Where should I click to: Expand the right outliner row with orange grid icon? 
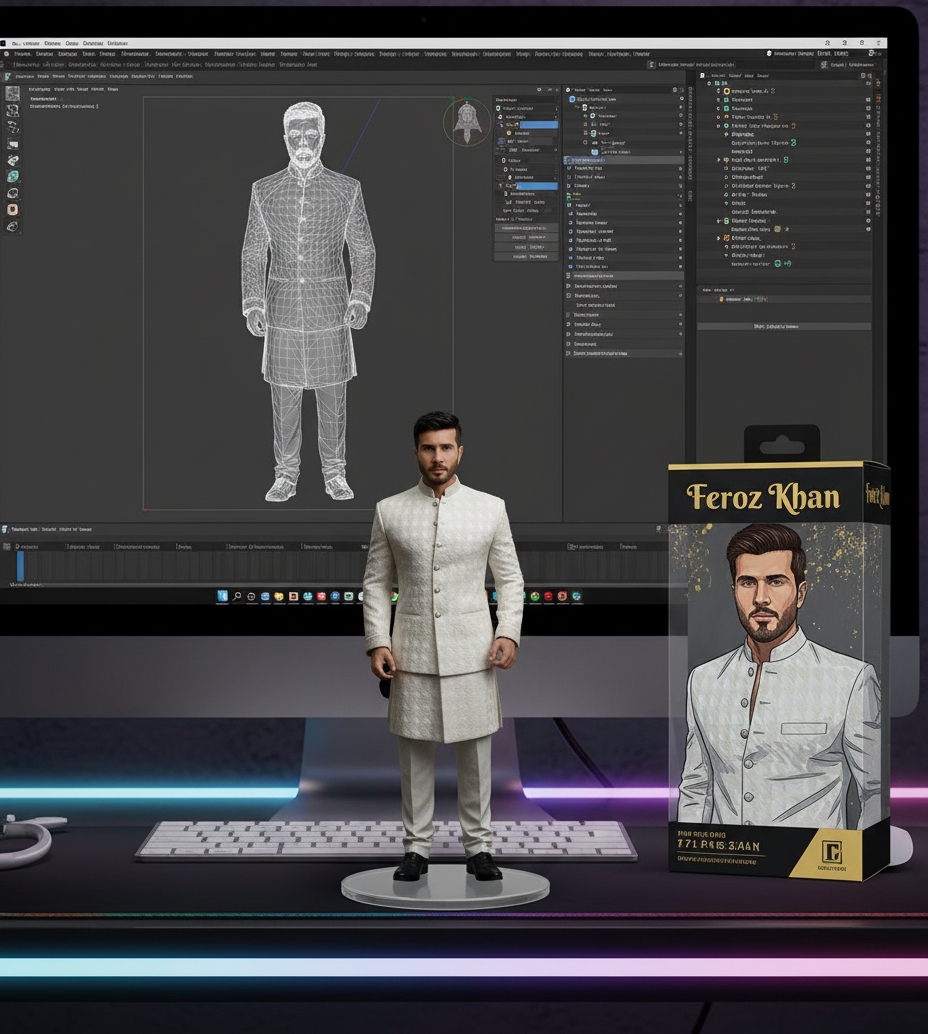719,238
